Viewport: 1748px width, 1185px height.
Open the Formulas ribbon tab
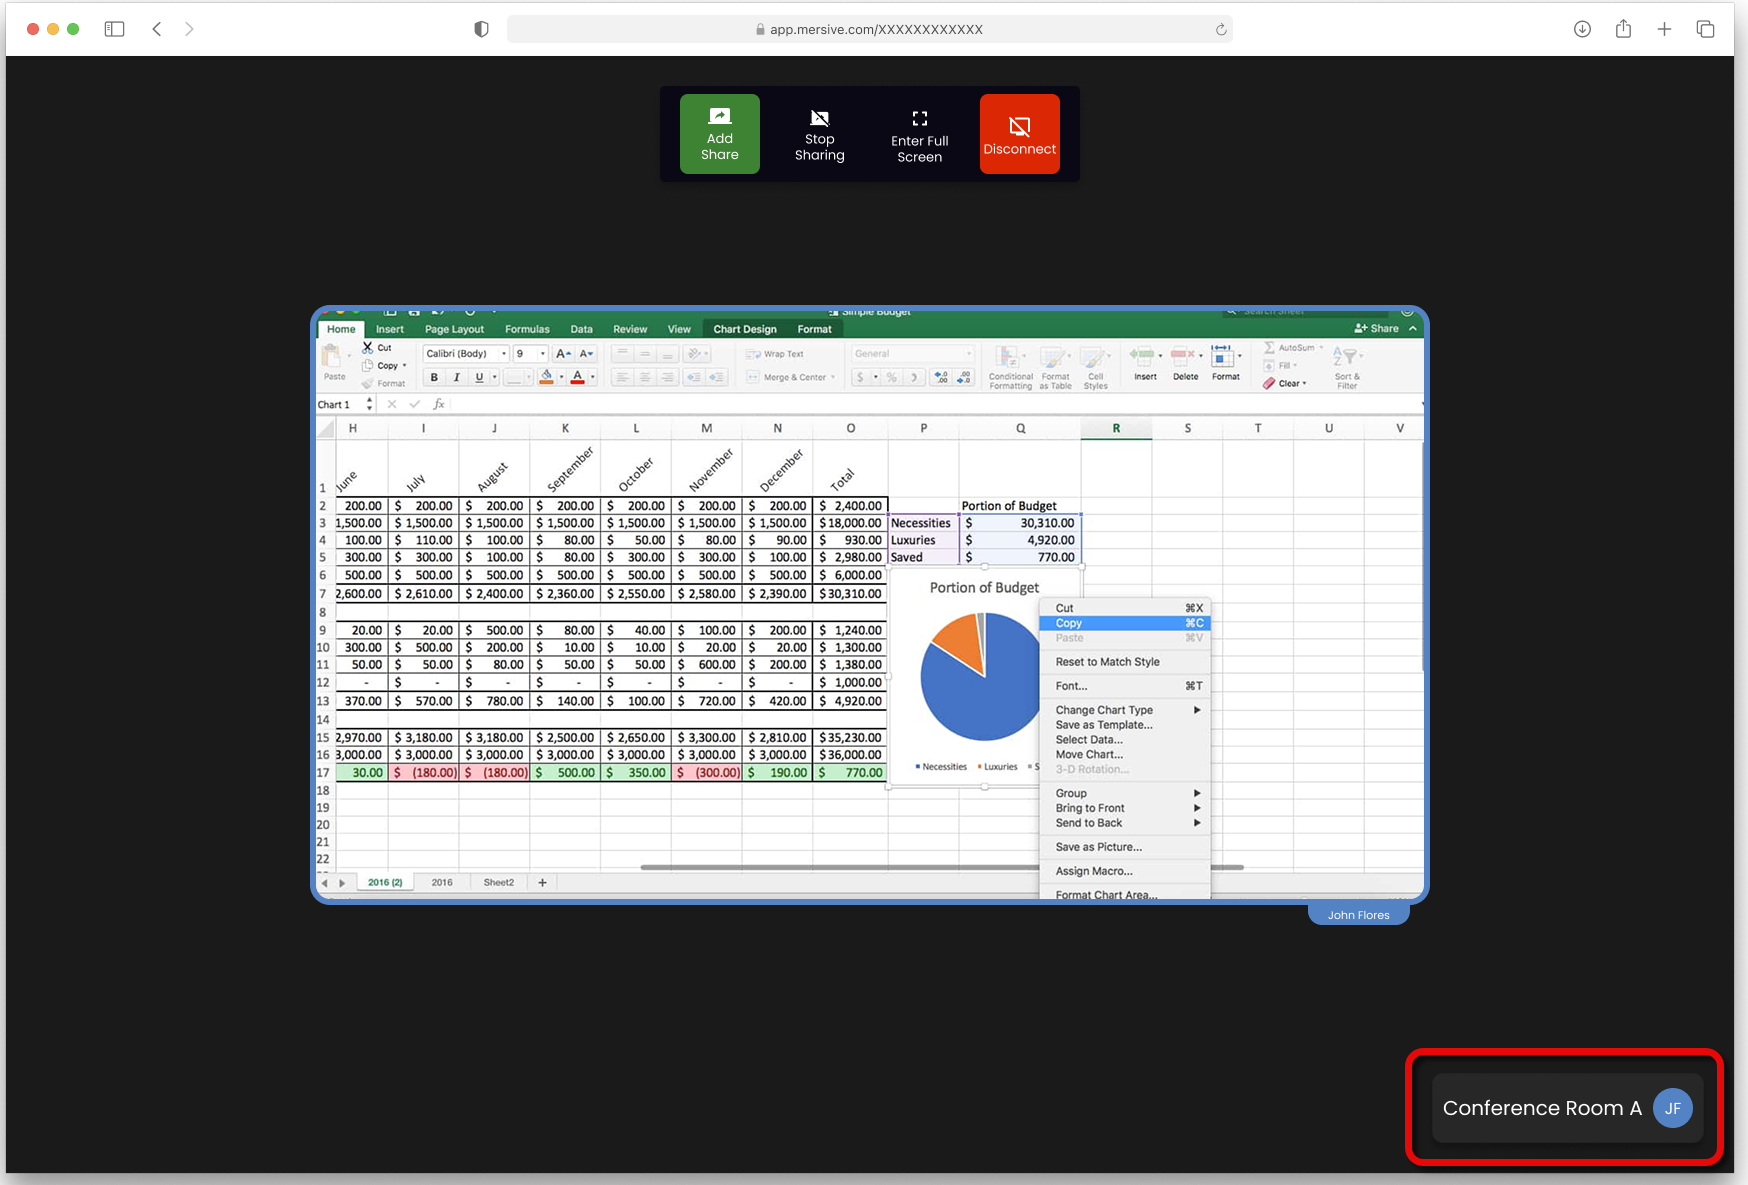(527, 329)
